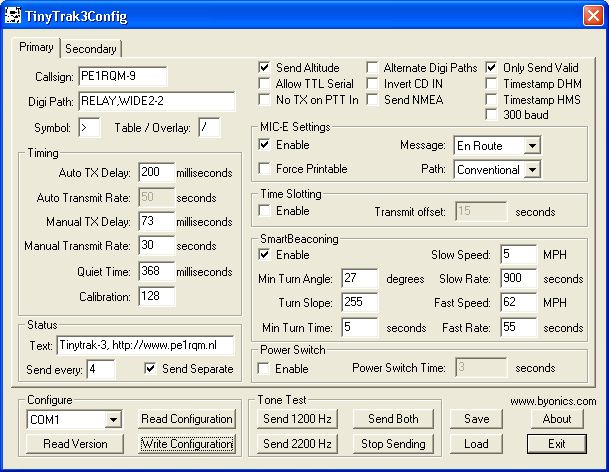Open the MIC-E Path dropdown
Screen dimensions: 609x472
pyautogui.click(x=532, y=170)
